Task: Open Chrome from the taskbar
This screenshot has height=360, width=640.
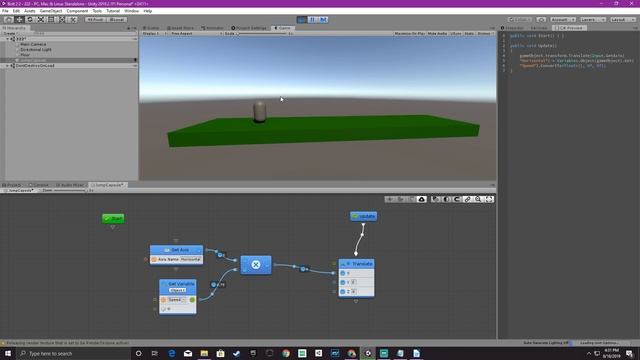Action: [x=286, y=353]
